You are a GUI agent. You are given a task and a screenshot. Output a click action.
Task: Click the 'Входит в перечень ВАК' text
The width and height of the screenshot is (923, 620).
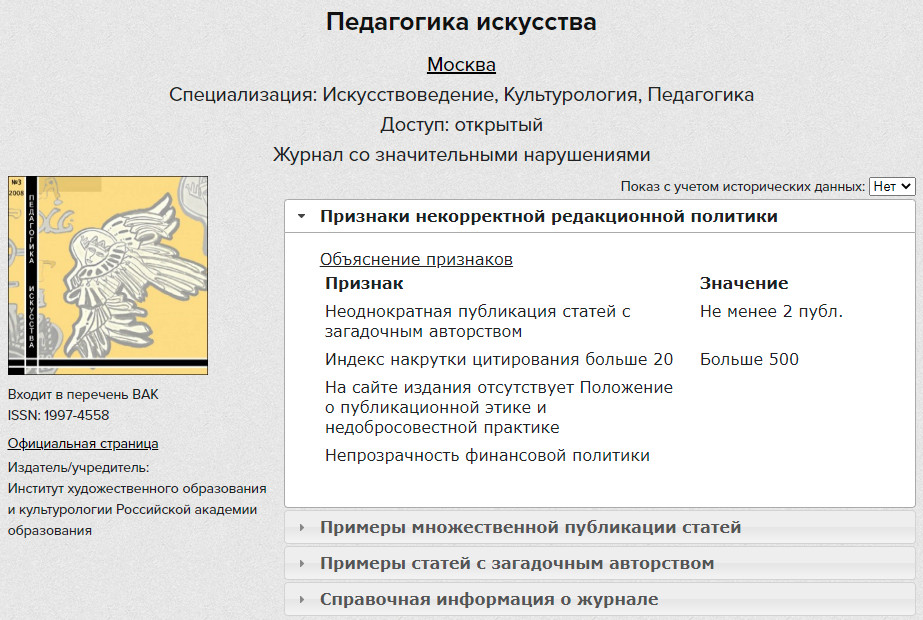pyautogui.click(x=83, y=394)
